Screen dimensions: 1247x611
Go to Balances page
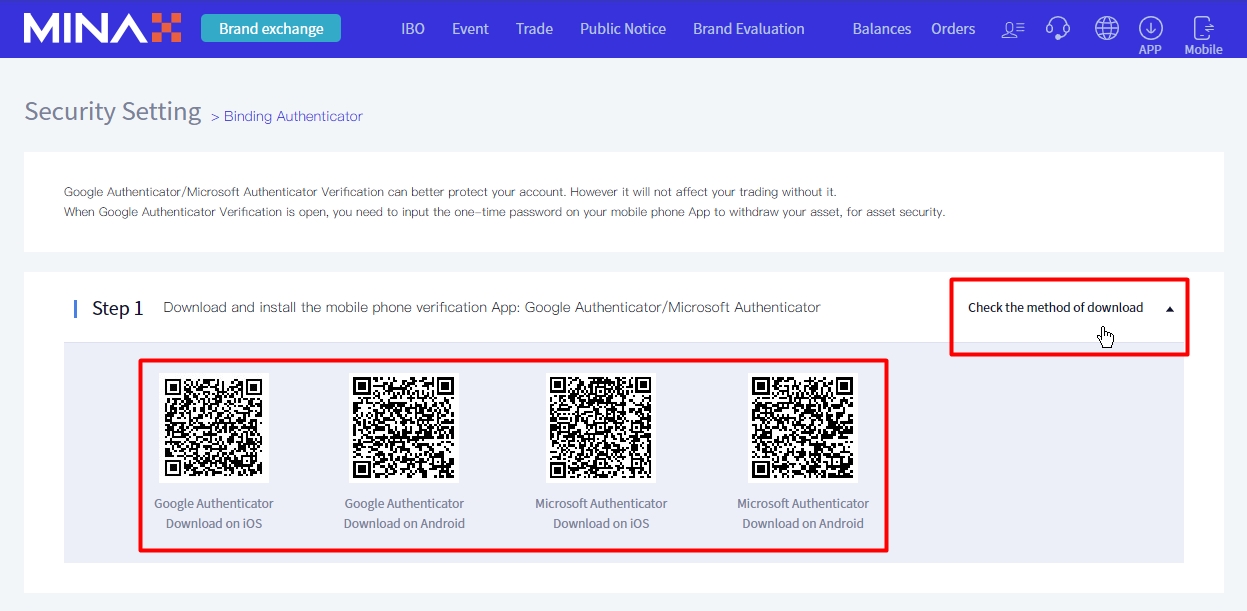(x=882, y=29)
